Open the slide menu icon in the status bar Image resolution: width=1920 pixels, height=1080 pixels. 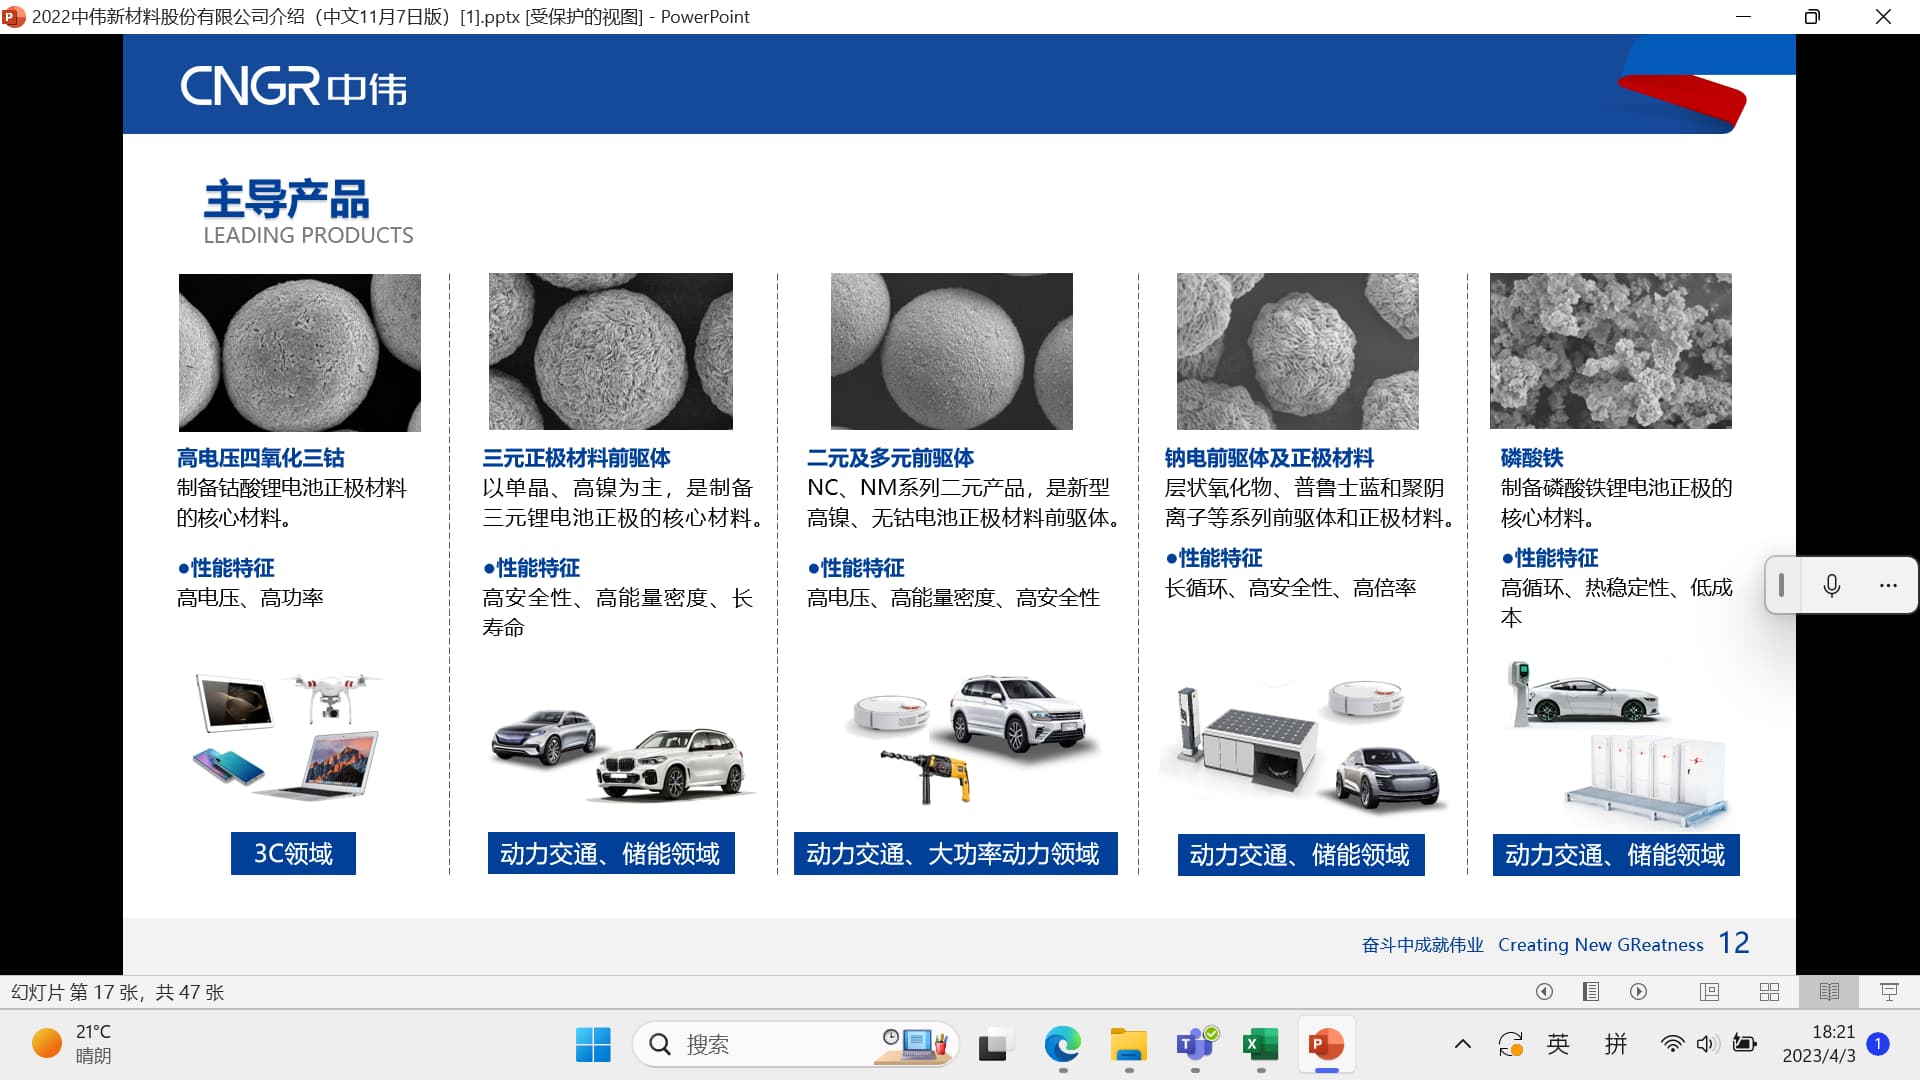1591,992
